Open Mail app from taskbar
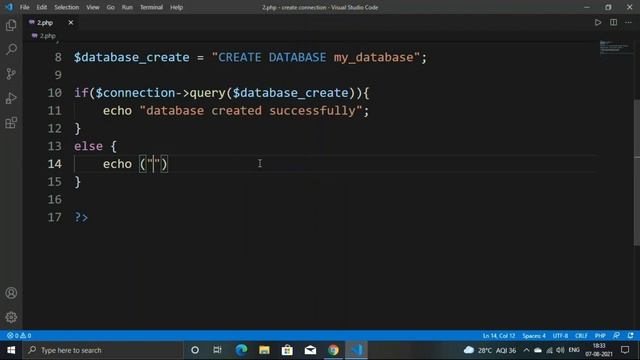 click(310, 350)
